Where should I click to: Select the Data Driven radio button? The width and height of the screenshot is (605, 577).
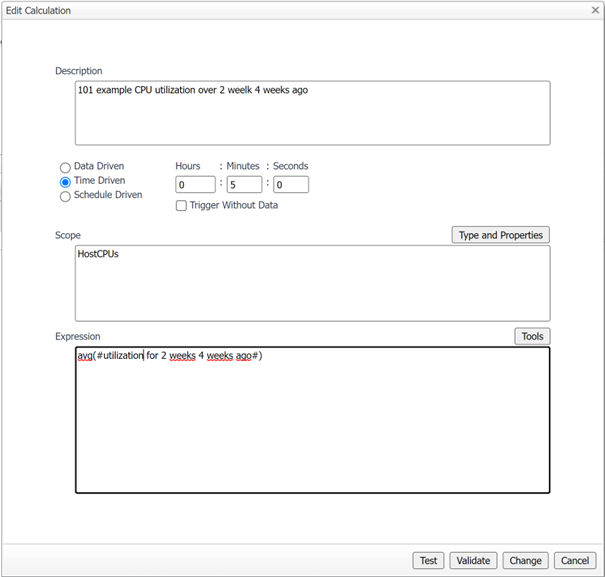[x=66, y=167]
